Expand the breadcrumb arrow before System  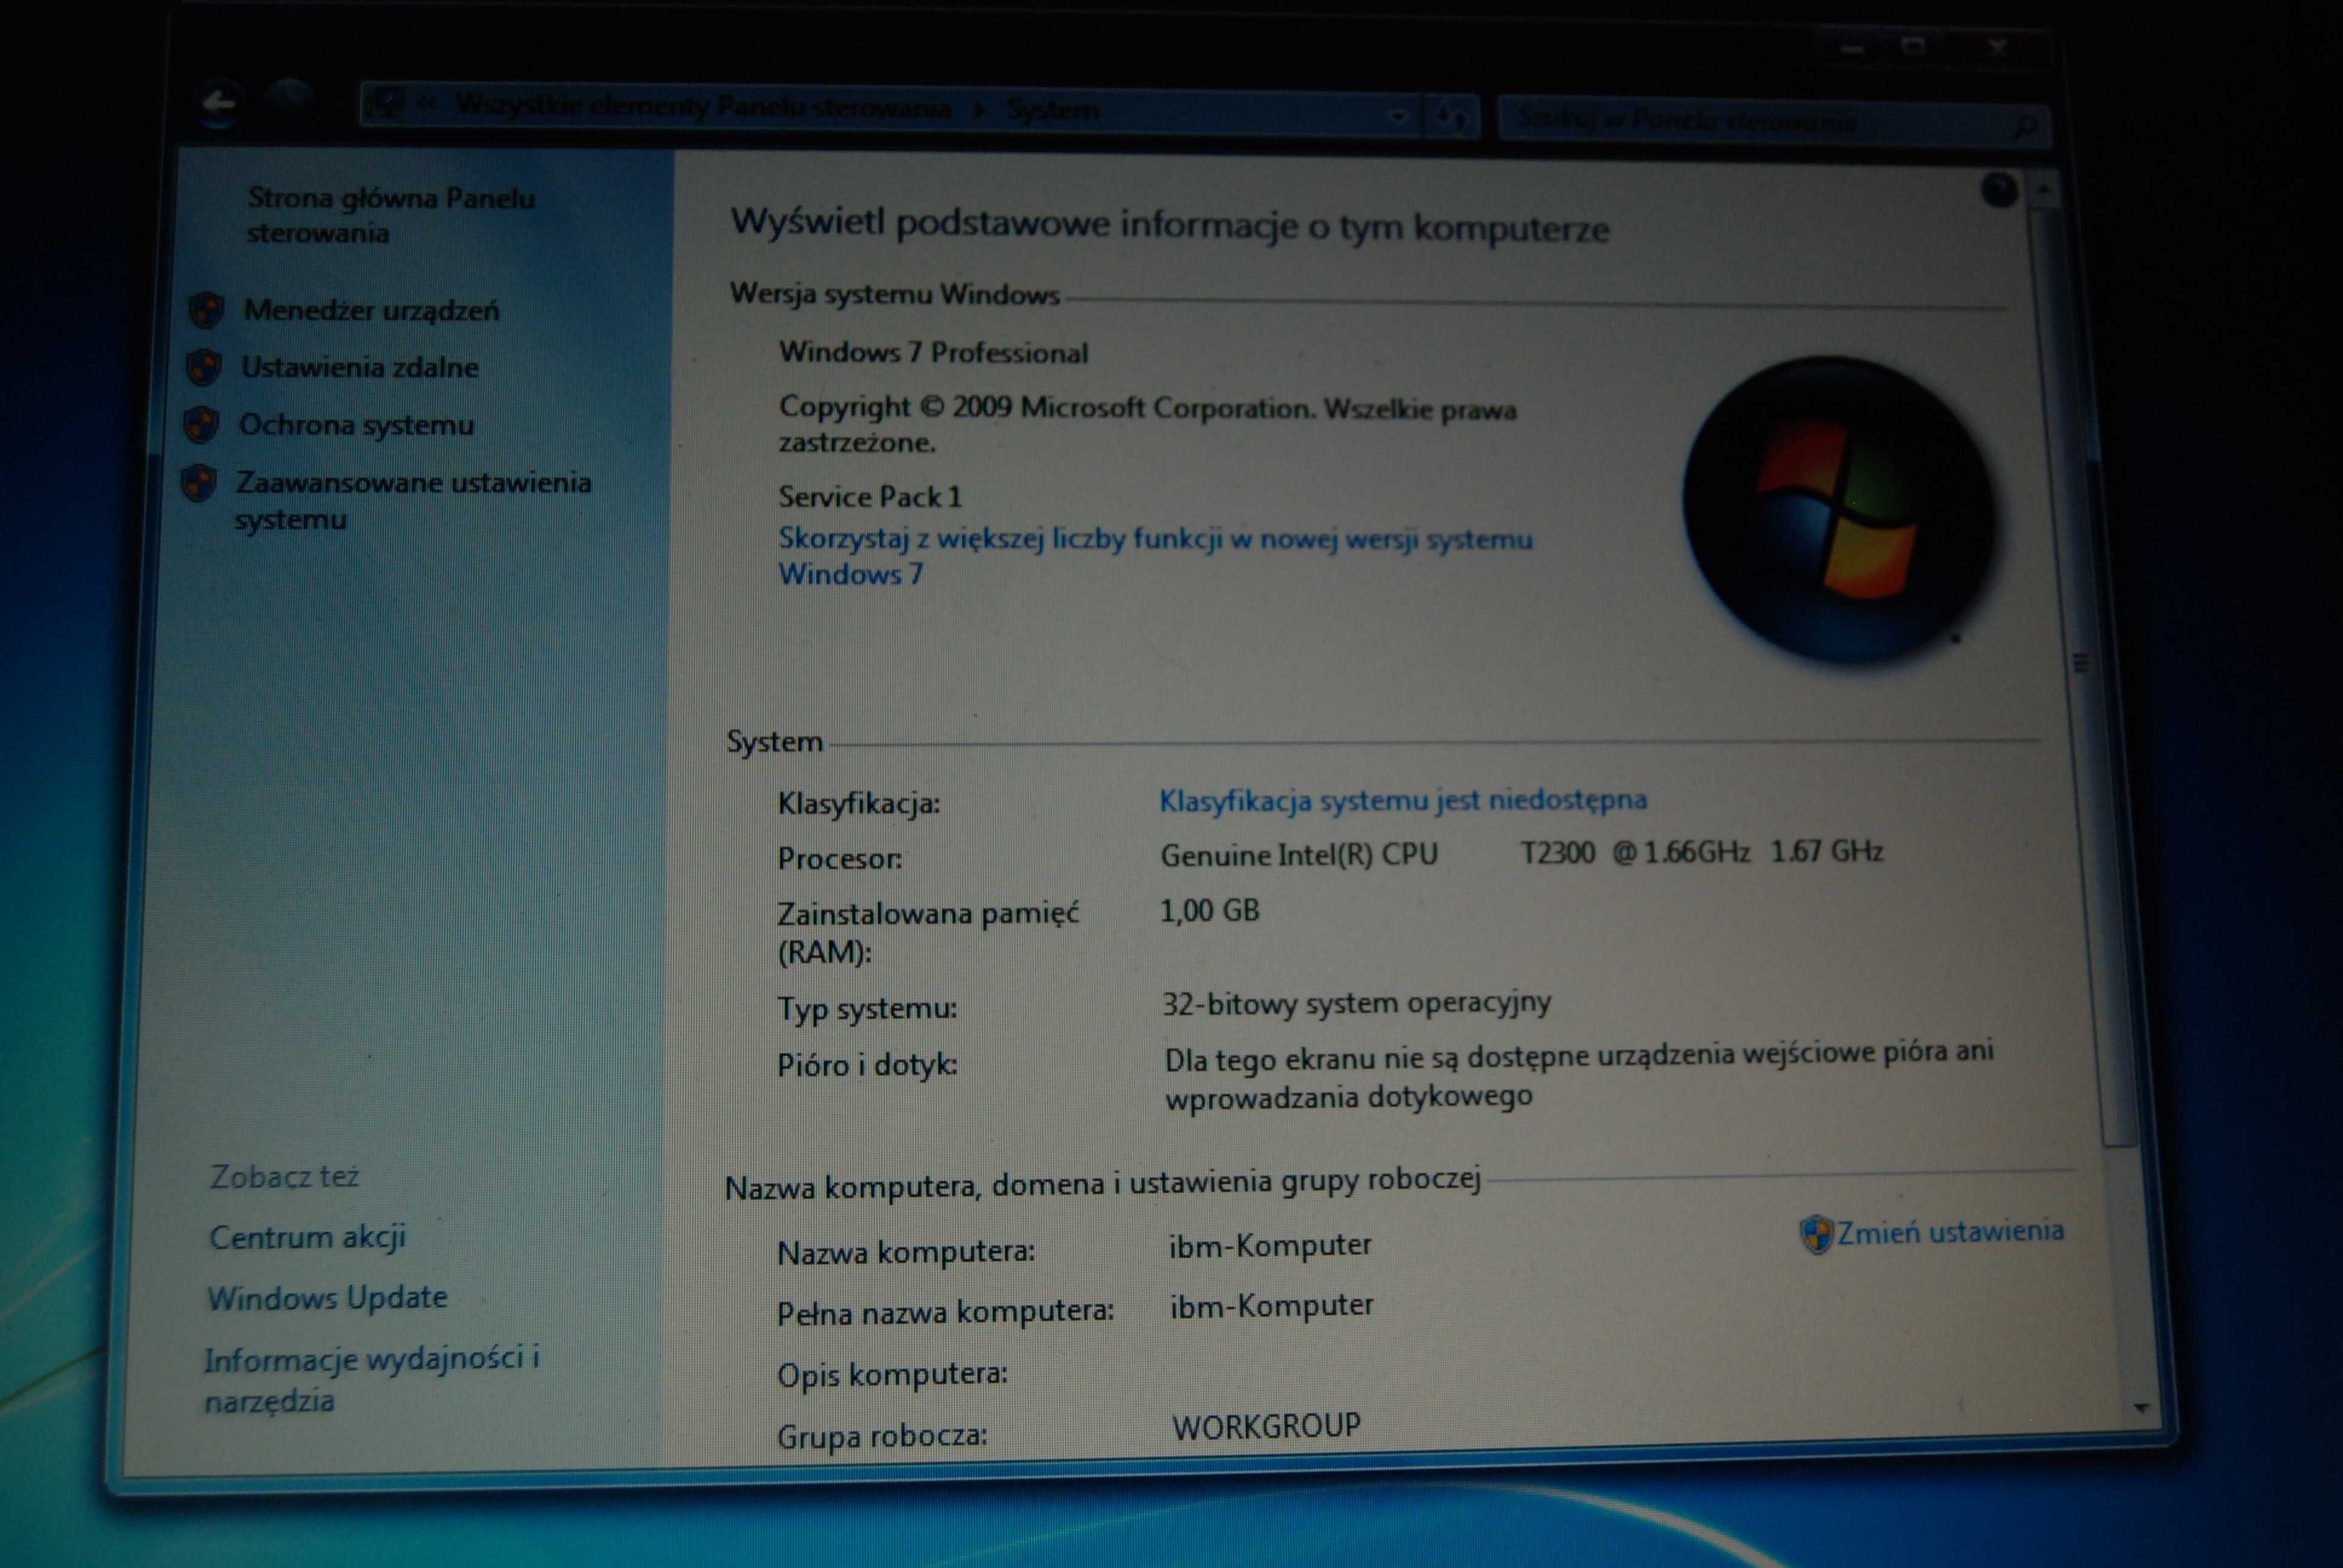coord(979,109)
